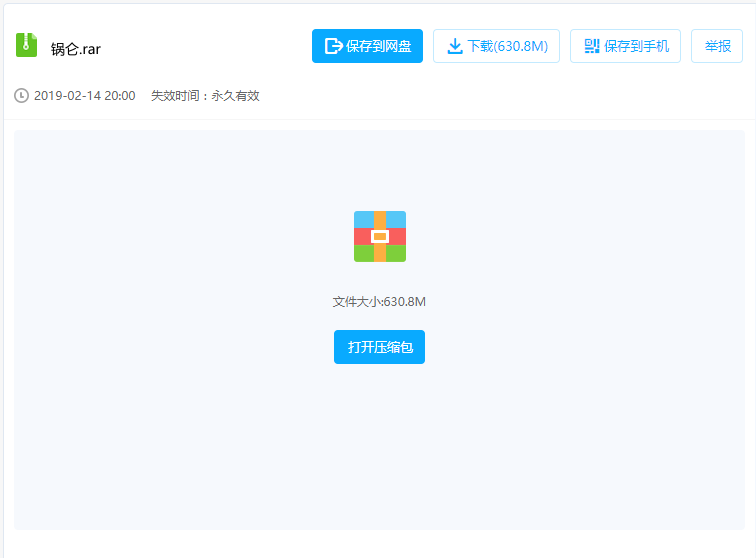The width and height of the screenshot is (756, 558).
Task: Download the file via 下载(630.8M)
Action: [496, 46]
